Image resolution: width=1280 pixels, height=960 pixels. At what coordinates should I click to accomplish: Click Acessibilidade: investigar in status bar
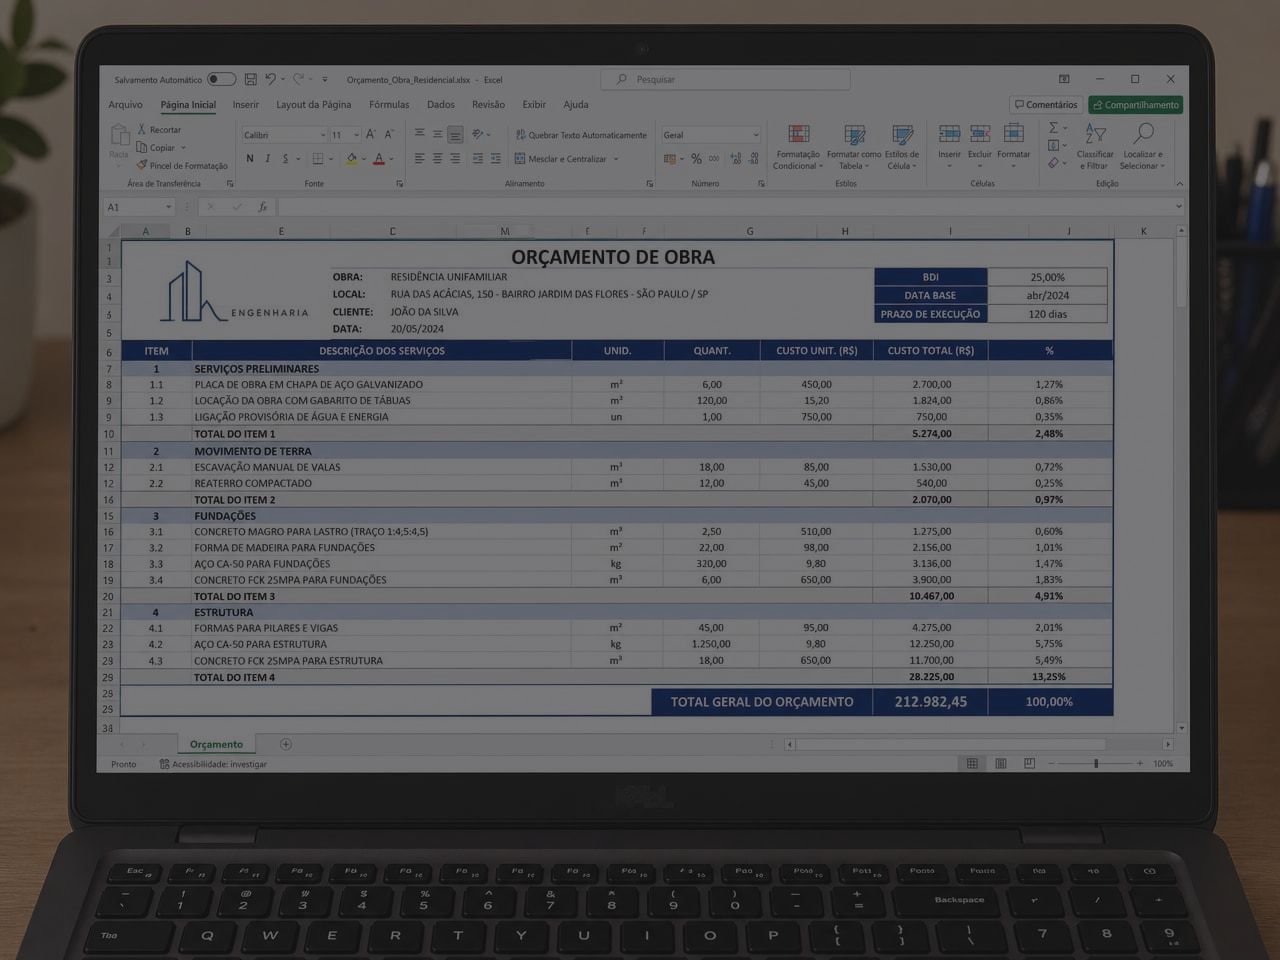coord(213,764)
